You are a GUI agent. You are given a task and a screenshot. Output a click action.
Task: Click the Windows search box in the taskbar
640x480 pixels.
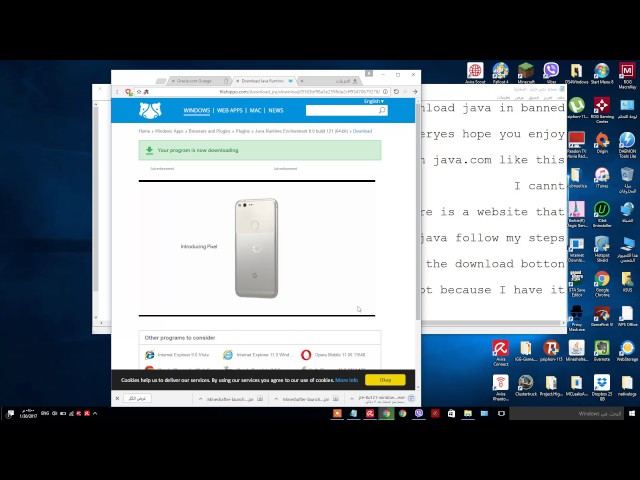coord(567,413)
